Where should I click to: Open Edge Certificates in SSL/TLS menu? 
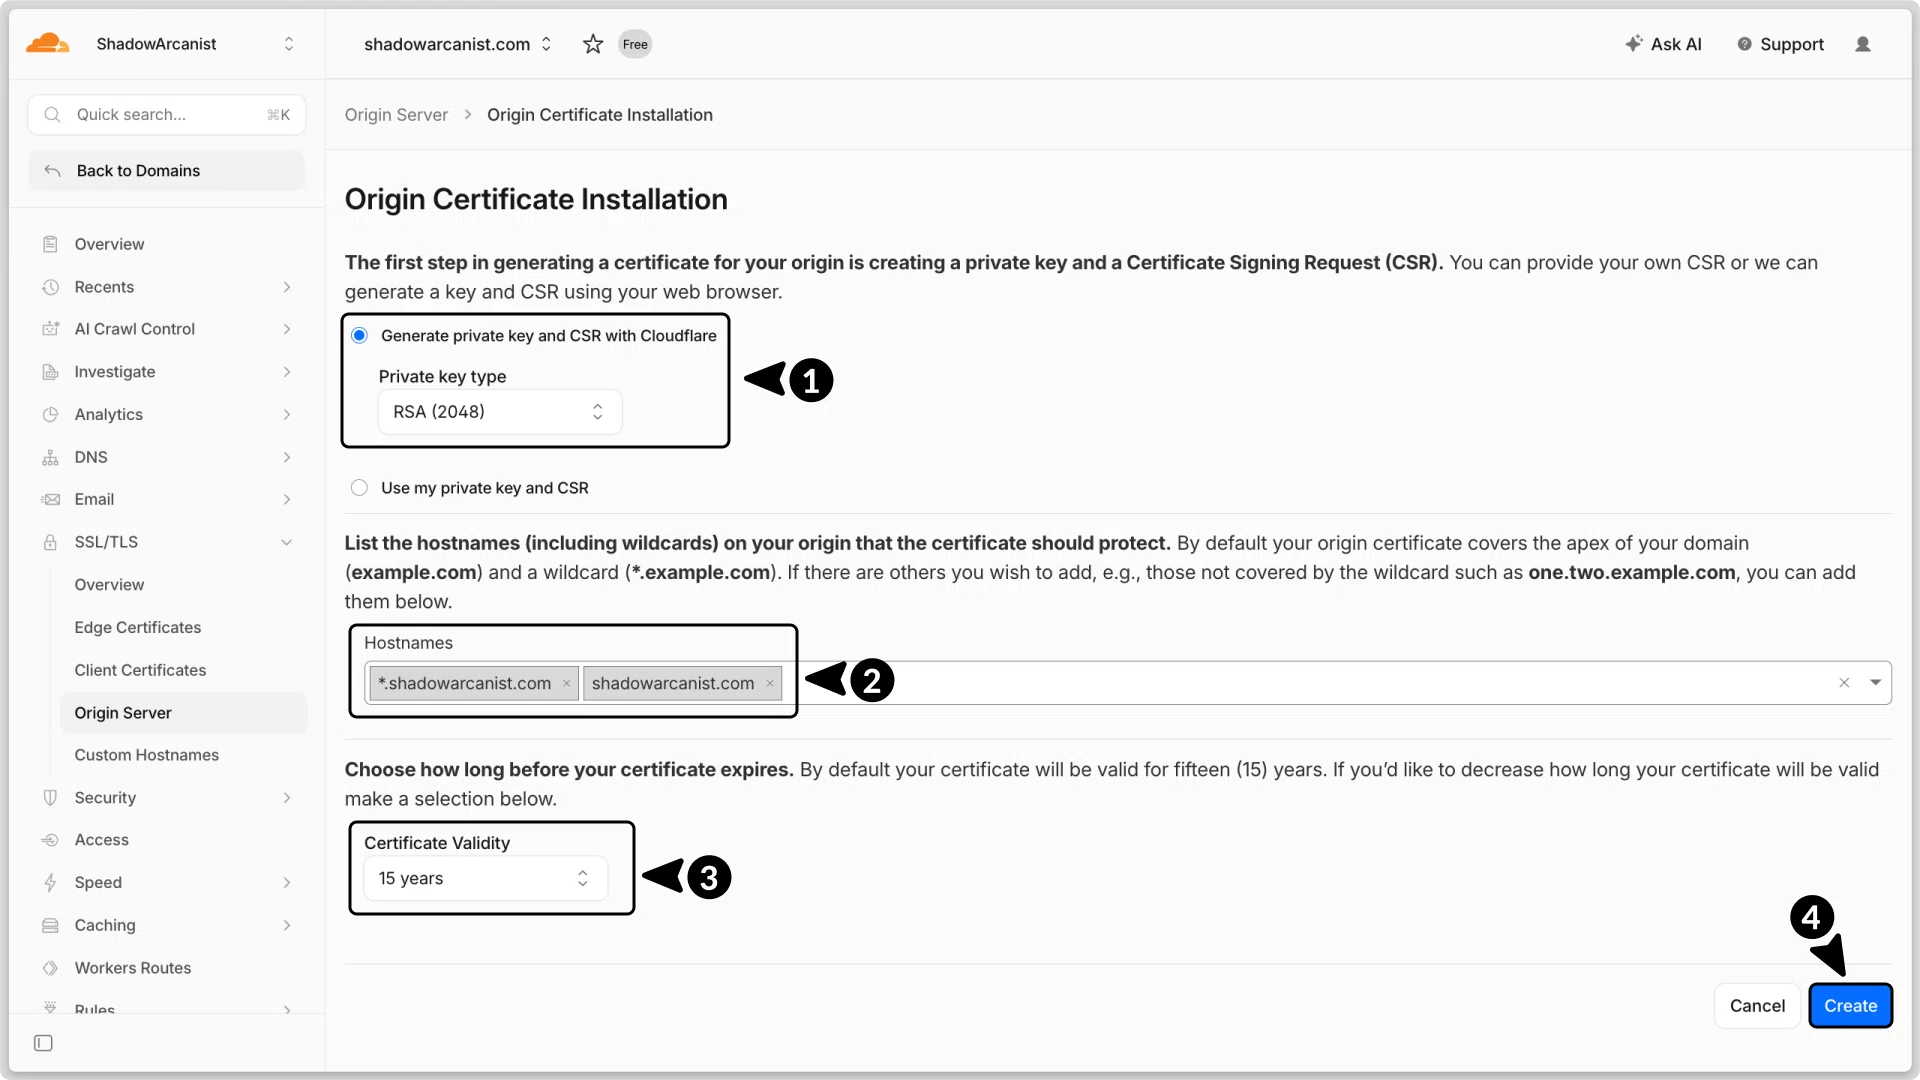pyautogui.click(x=138, y=627)
